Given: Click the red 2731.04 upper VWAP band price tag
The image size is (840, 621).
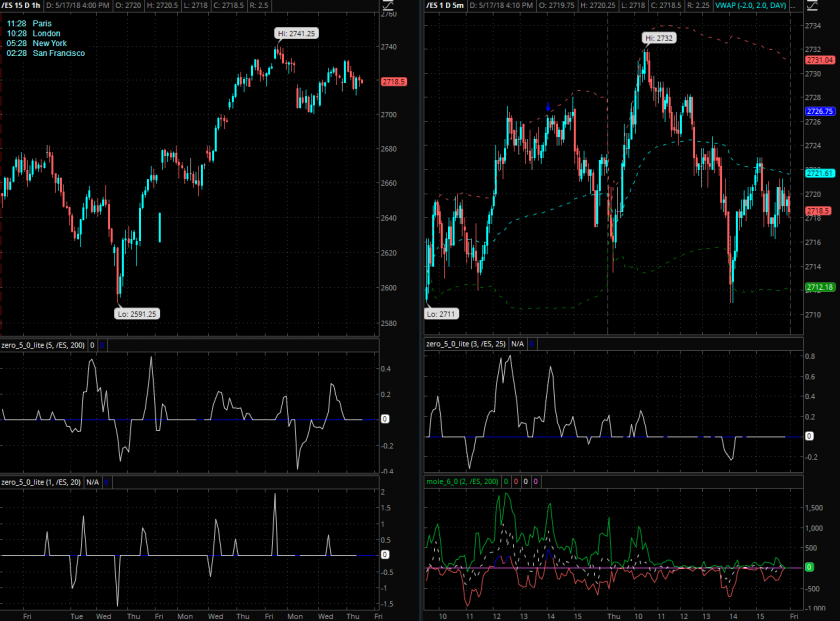Looking at the screenshot, I should coord(819,60).
